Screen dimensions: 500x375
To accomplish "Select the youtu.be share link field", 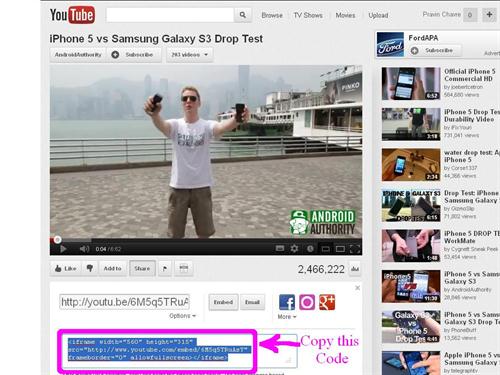I will click(125, 302).
